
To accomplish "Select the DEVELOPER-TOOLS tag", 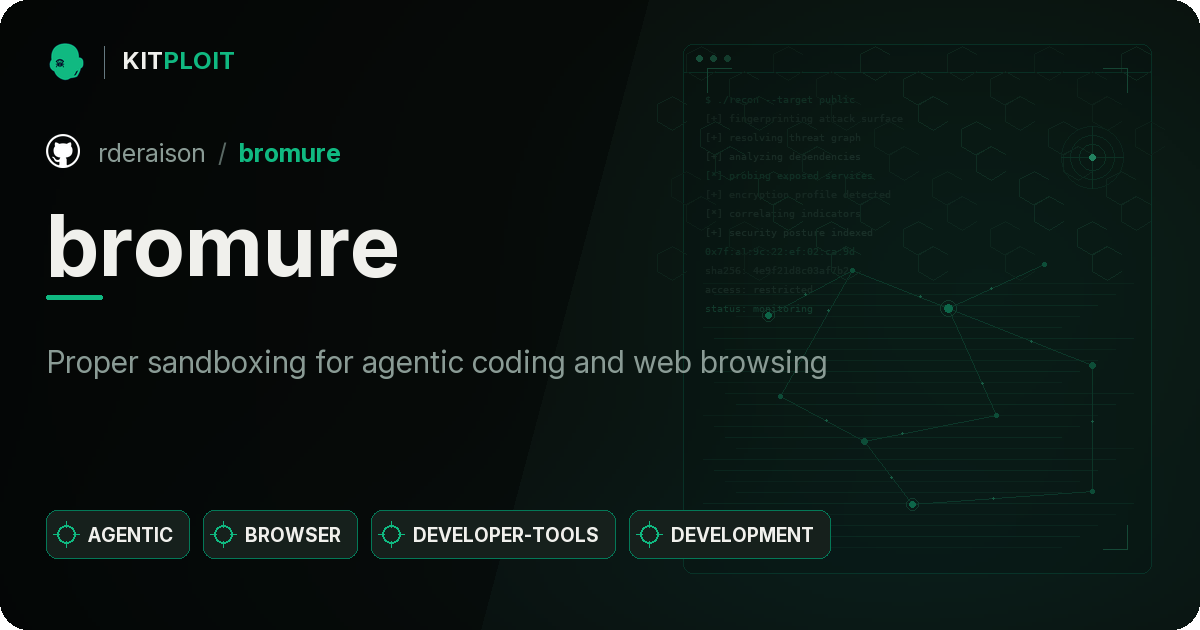I will pos(493,535).
